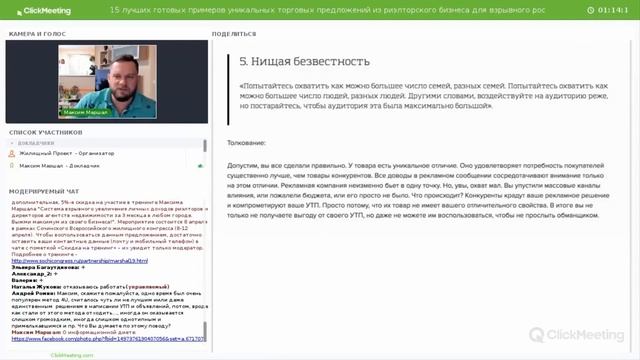The image size is (640, 360).
Task: Click Андрей Ромах's name in the chat
Action: (x=33, y=293)
